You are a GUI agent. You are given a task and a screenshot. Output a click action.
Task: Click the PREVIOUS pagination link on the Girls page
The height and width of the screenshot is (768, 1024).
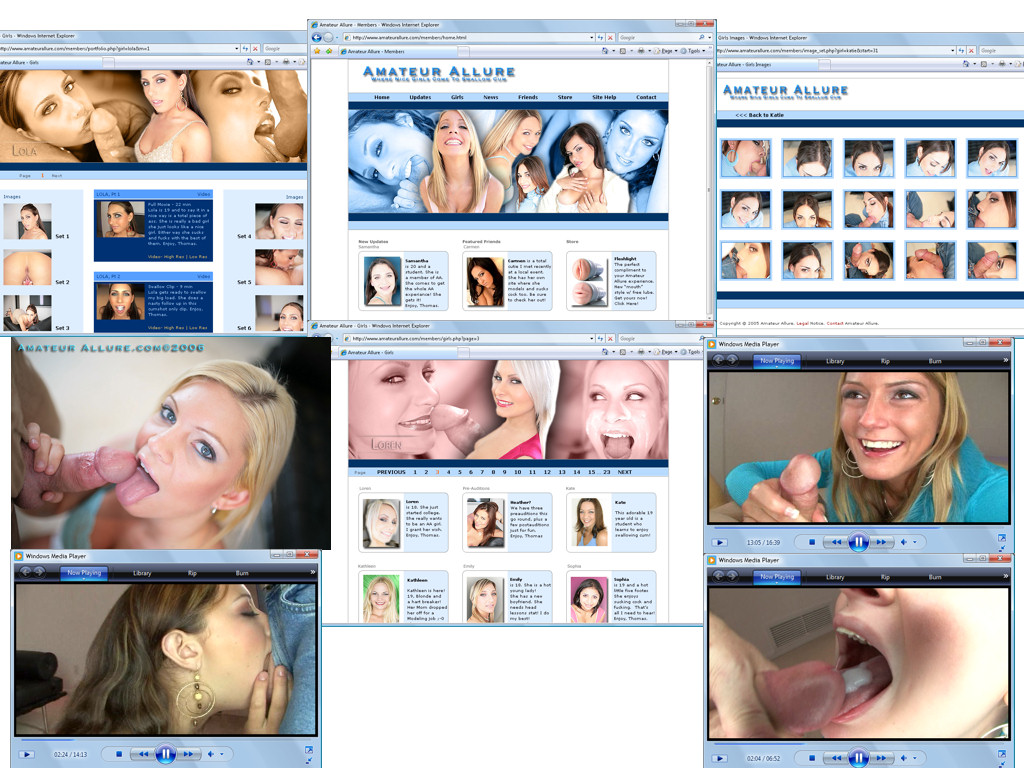pos(391,472)
